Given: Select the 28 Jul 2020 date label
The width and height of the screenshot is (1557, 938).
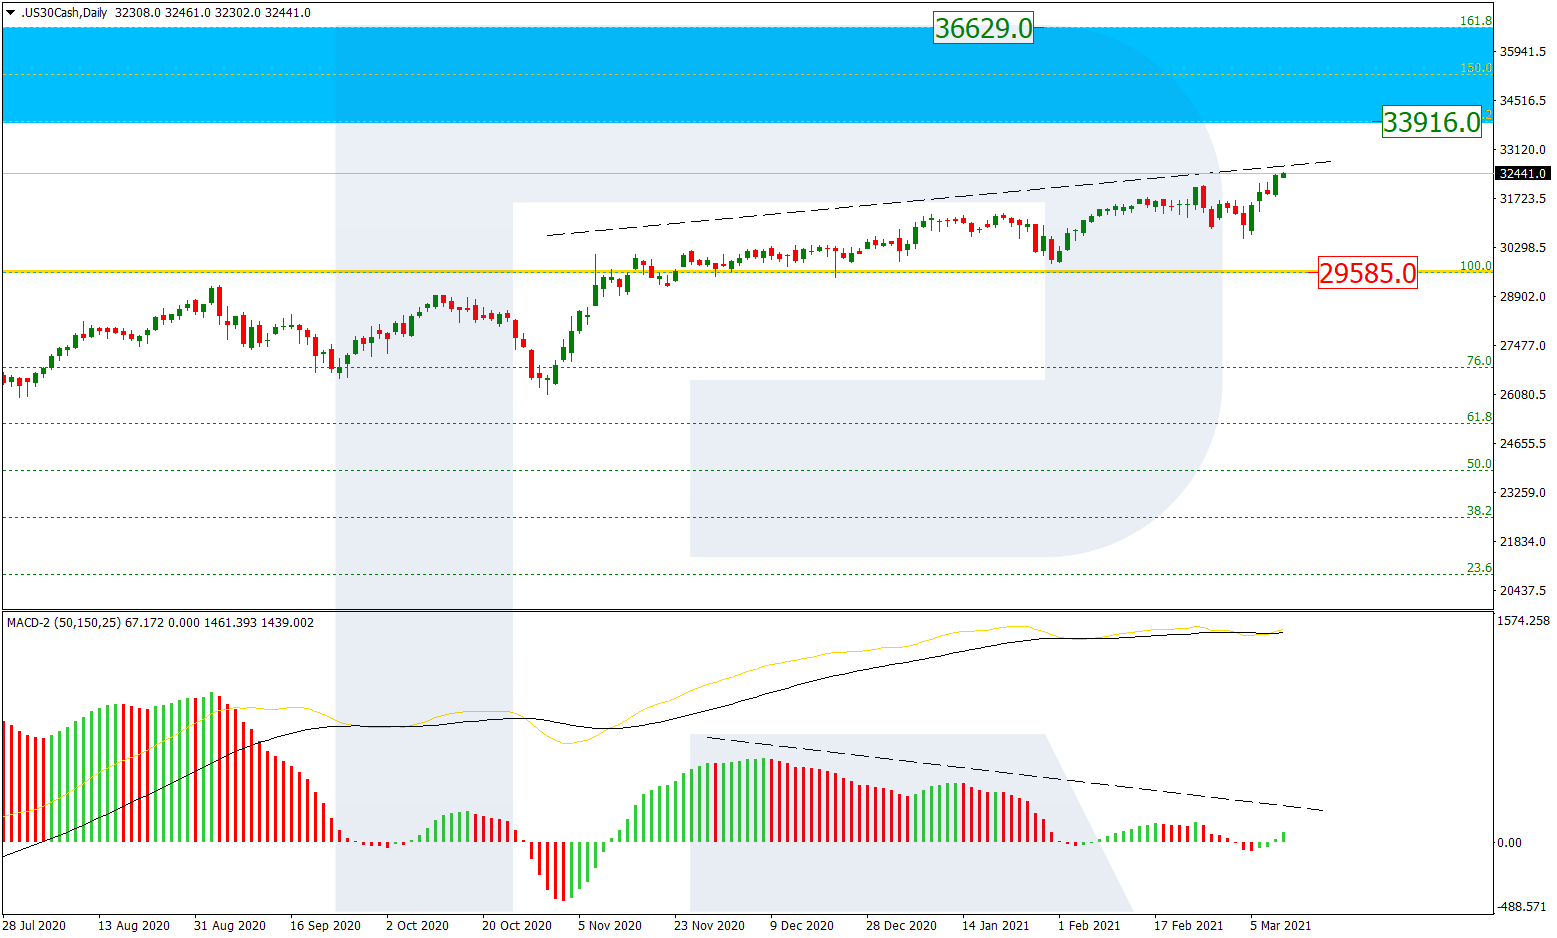Looking at the screenshot, I should pyautogui.click(x=35, y=926).
